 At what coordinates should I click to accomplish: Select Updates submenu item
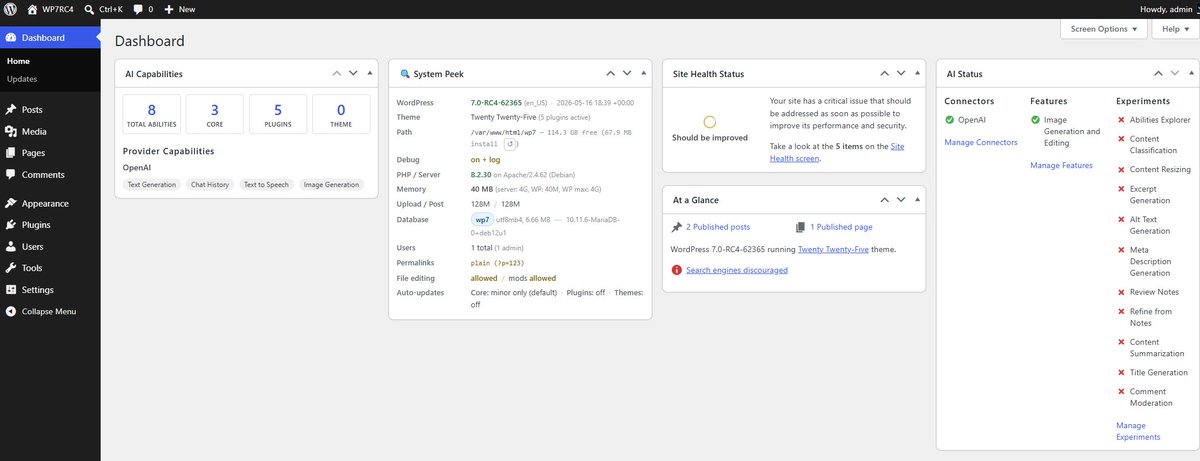point(22,78)
